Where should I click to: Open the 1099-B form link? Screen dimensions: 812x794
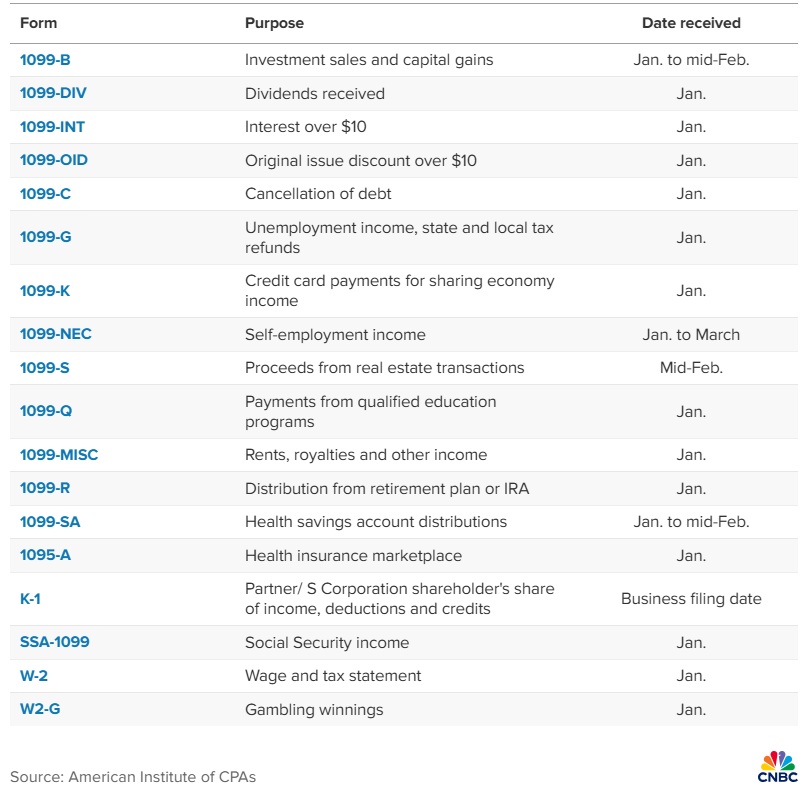(x=44, y=60)
